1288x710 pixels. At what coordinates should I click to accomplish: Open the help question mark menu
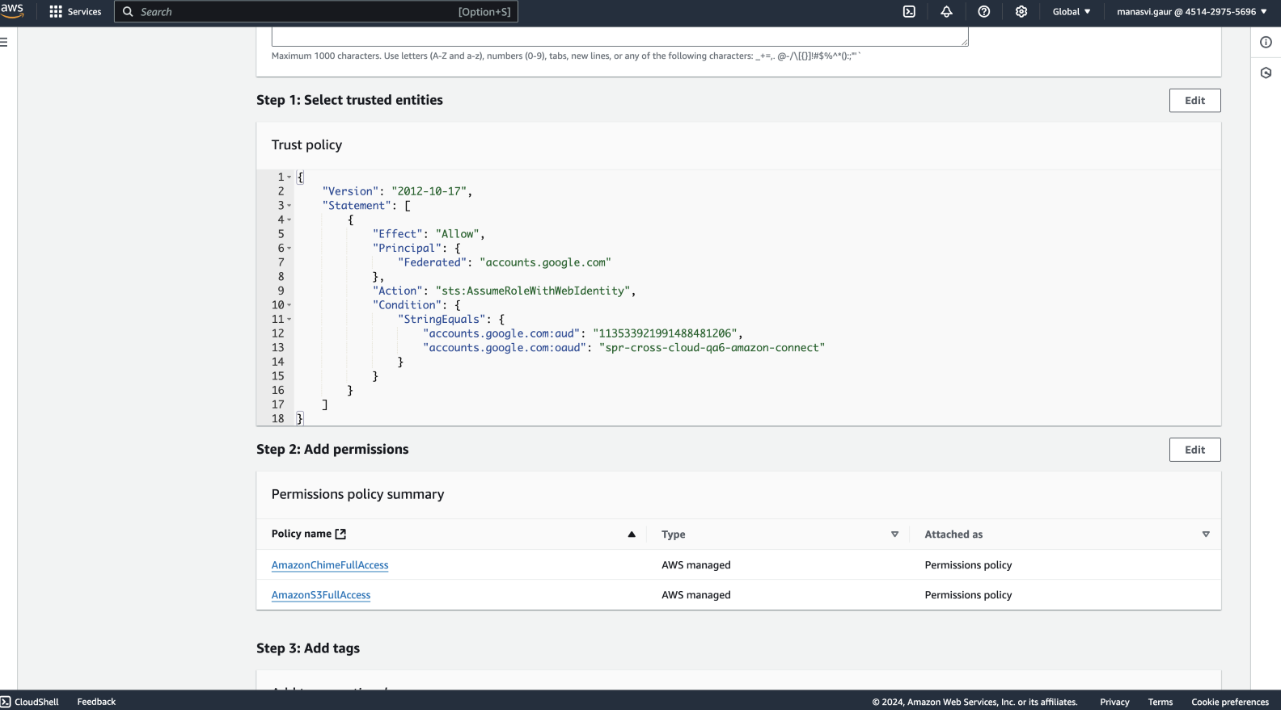tap(984, 12)
